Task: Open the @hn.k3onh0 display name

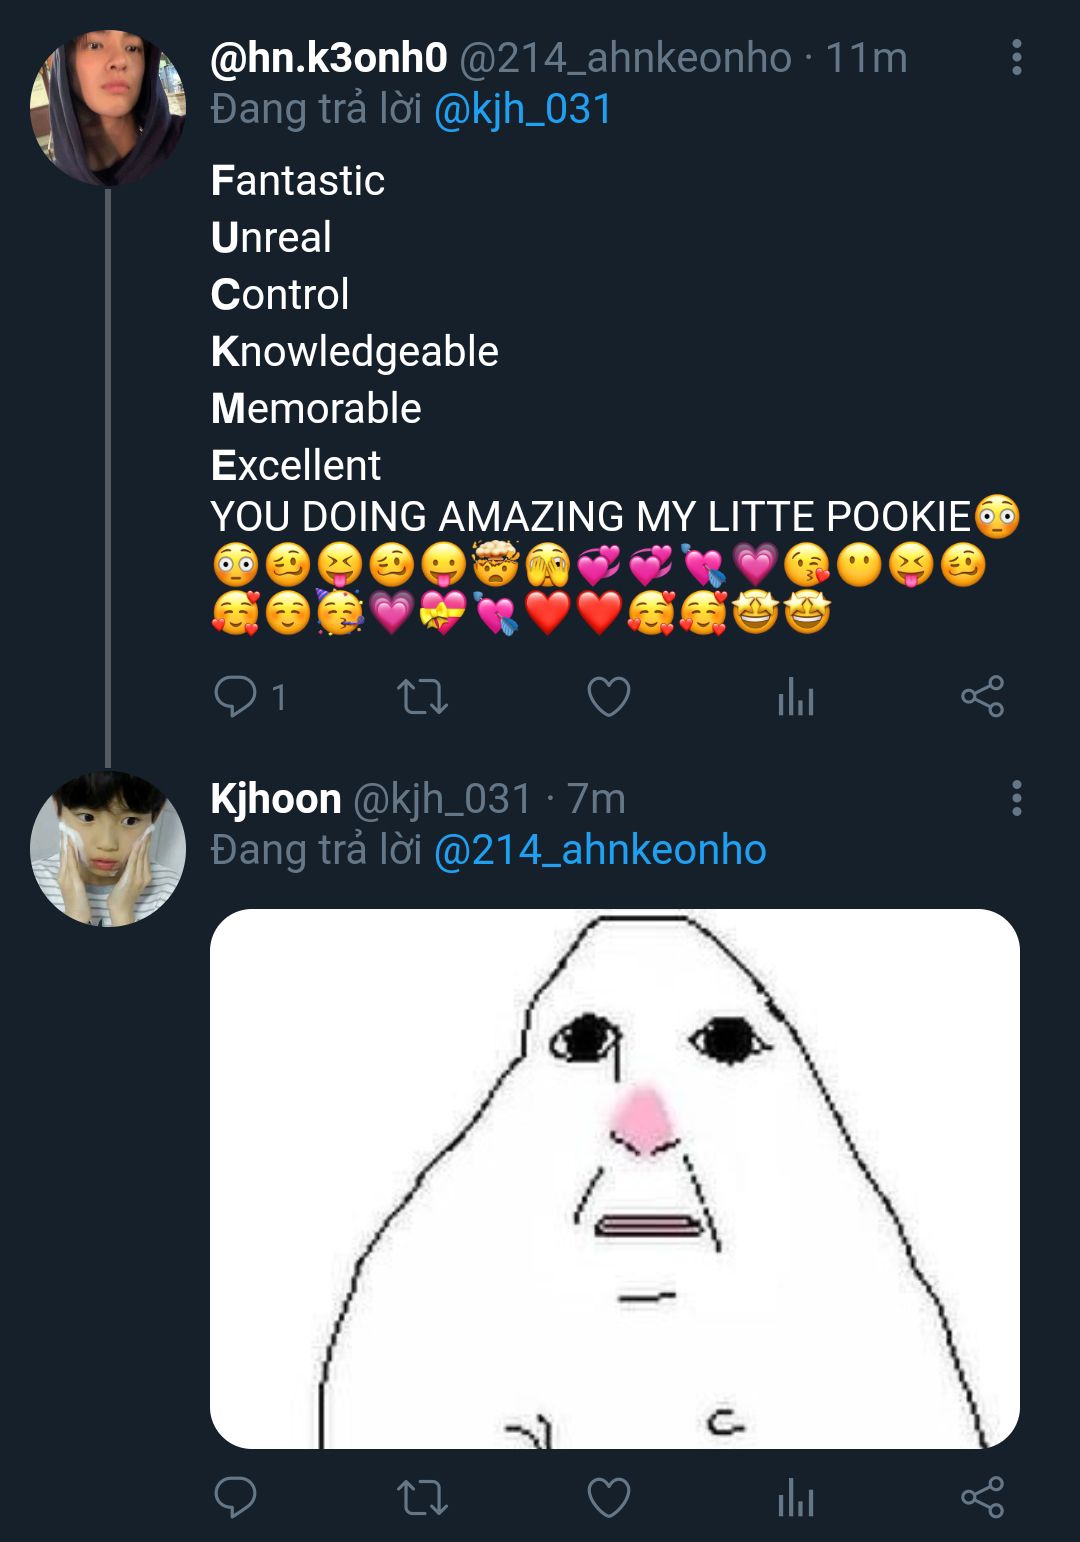Action: click(329, 58)
